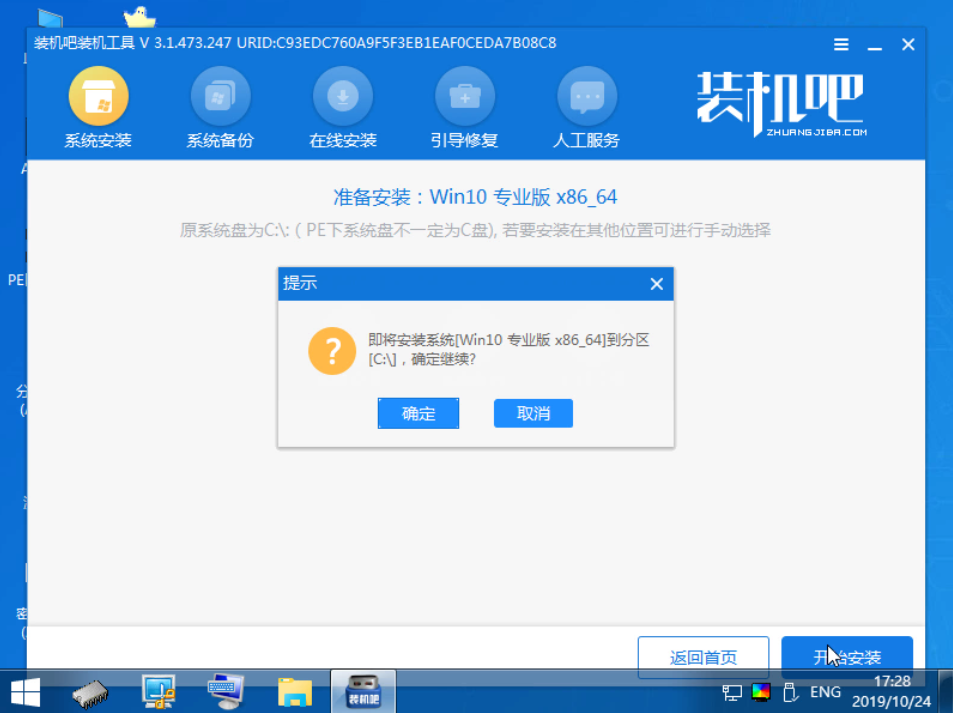
Task: Cancel the prompt by clicking 取消
Action: pos(533,413)
